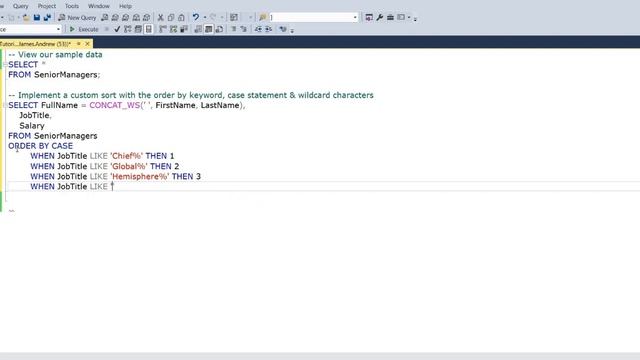640x360 pixels.
Task: Switch output to Results to Grid
Action: tap(209, 29)
